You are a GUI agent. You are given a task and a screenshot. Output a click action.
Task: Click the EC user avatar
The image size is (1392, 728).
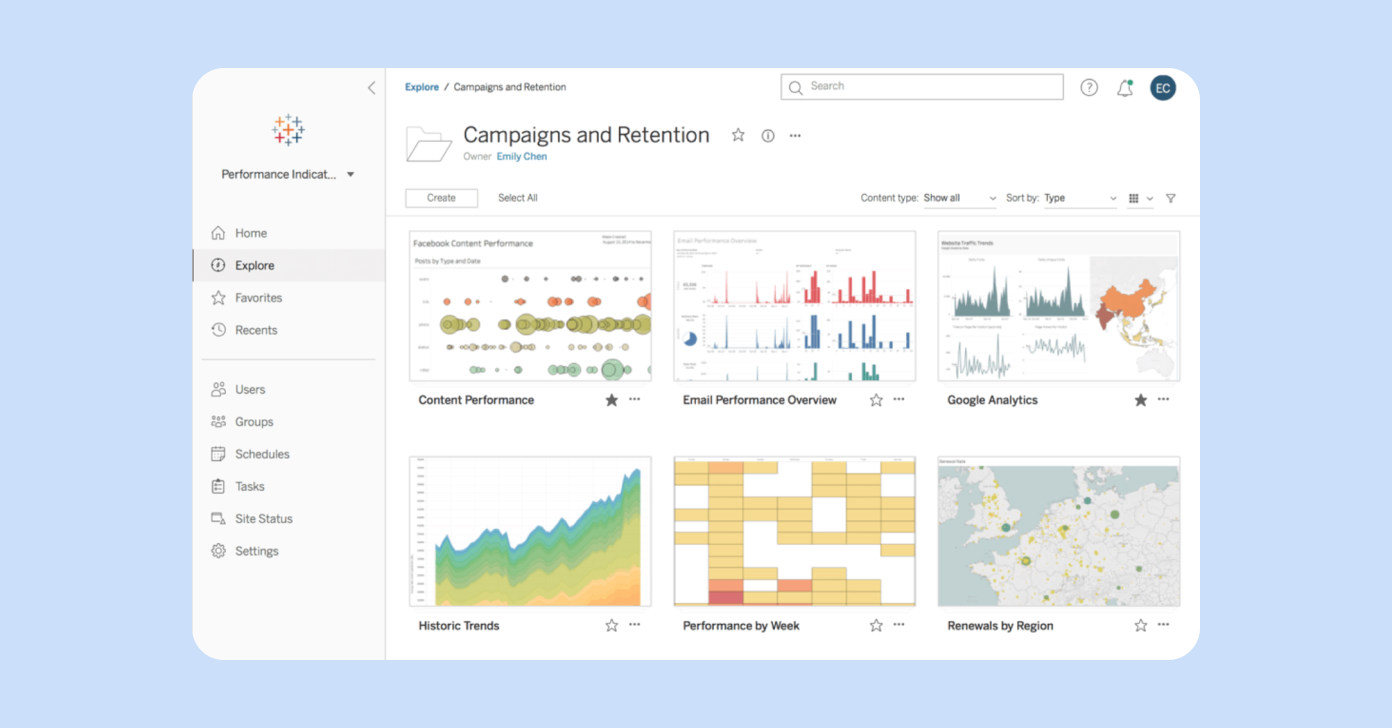point(1162,88)
